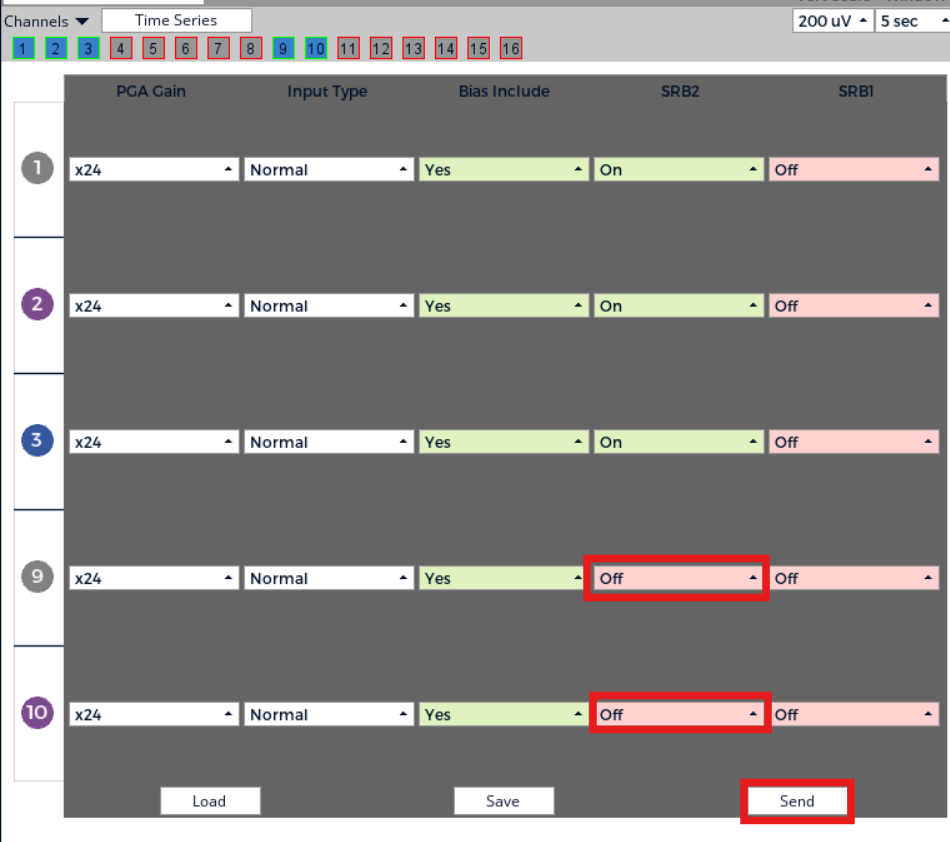Click the Input Type column header
This screenshot has width=950, height=842.
point(327,91)
